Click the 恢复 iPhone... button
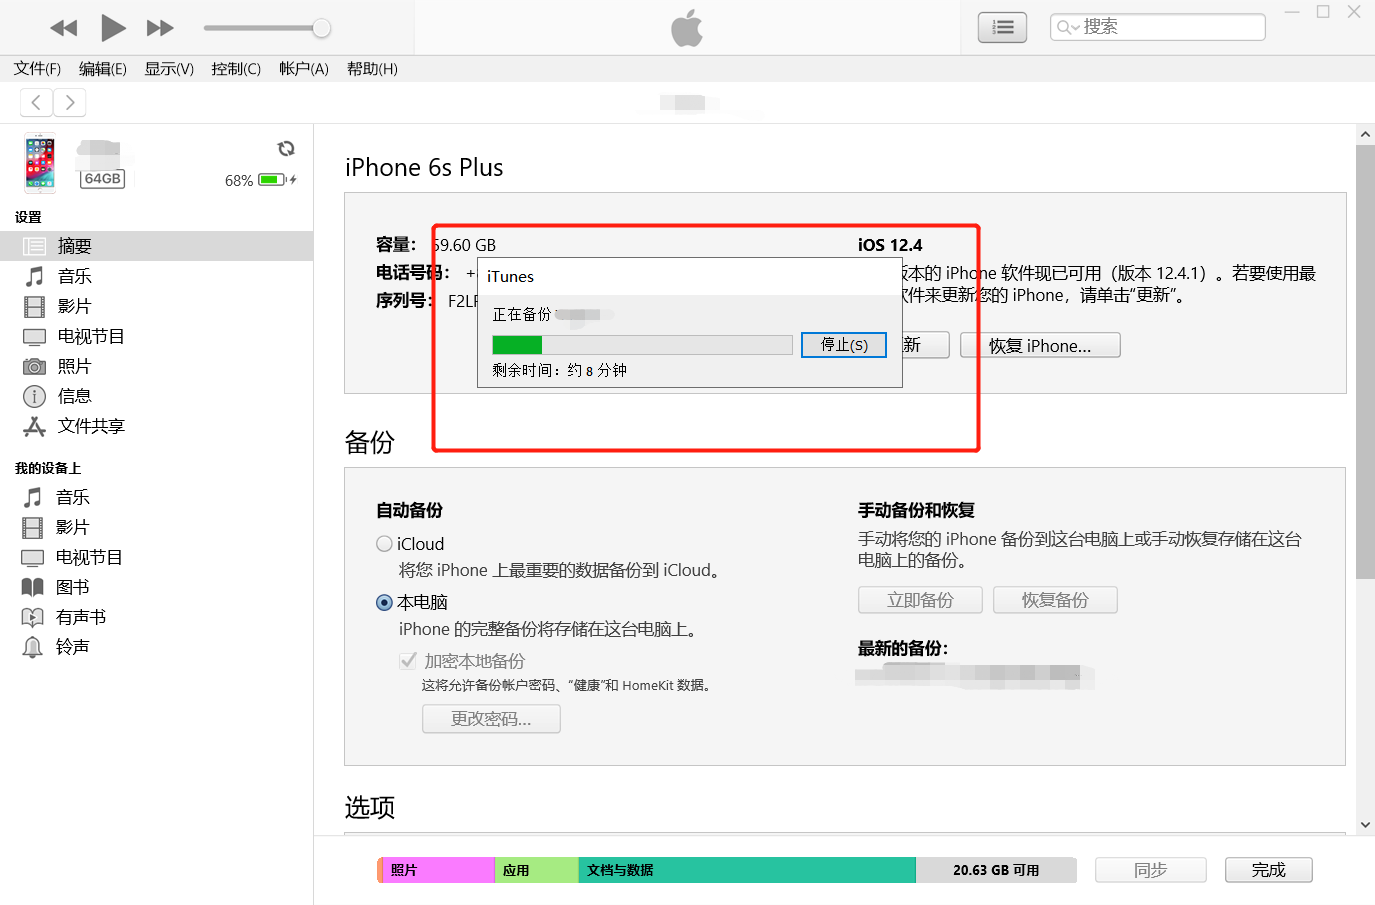The width and height of the screenshot is (1375, 905). point(1040,345)
